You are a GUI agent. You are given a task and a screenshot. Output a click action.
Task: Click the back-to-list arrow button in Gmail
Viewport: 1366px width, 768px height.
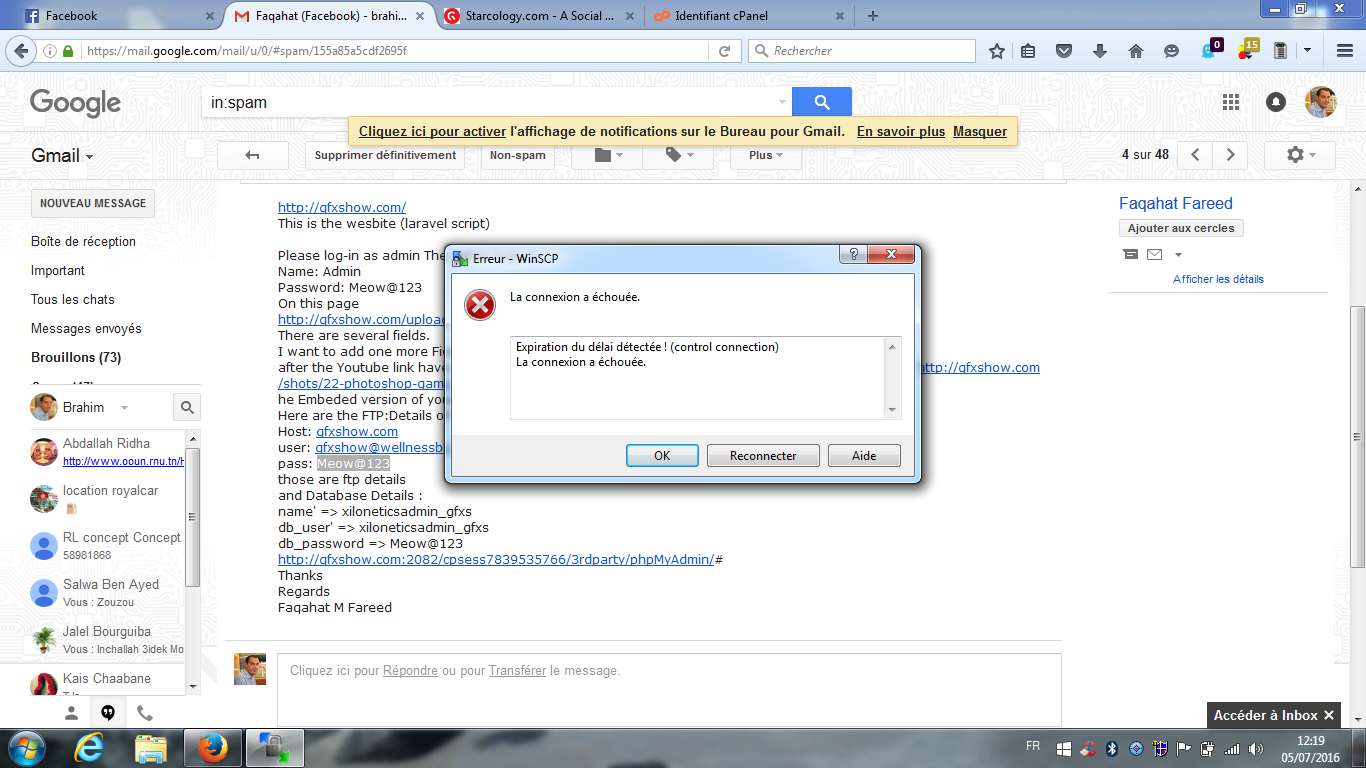[253, 155]
